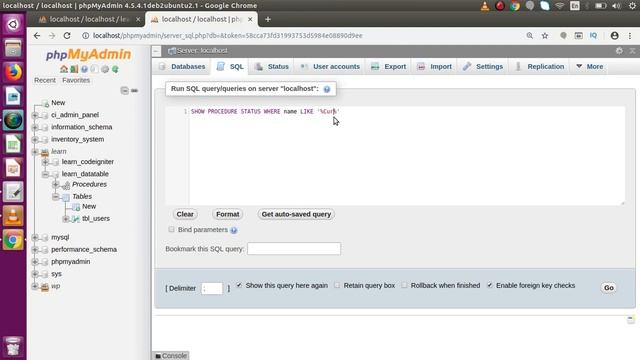Open the Recent tables list
This screenshot has width=640, height=360.
(x=45, y=80)
